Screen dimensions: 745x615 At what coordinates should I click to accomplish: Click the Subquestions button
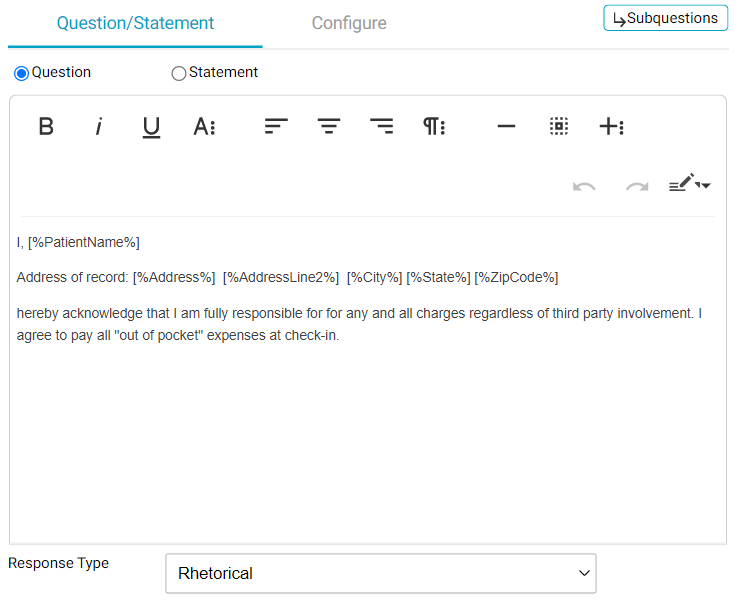tap(665, 18)
